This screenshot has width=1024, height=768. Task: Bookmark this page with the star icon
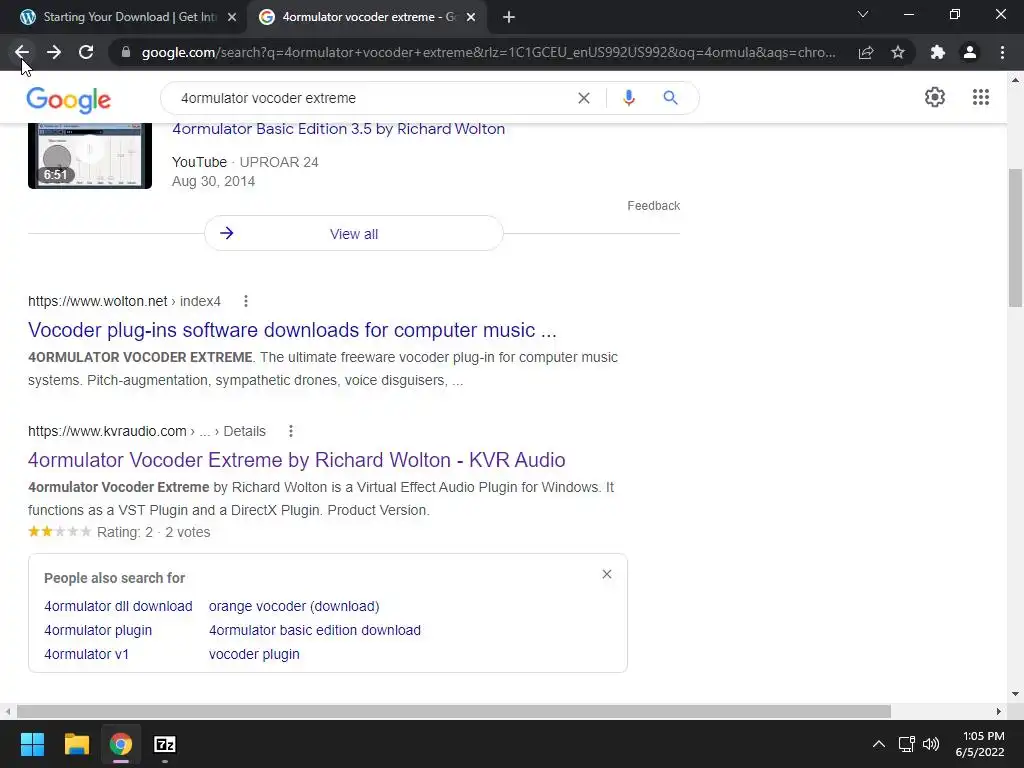[x=898, y=52]
